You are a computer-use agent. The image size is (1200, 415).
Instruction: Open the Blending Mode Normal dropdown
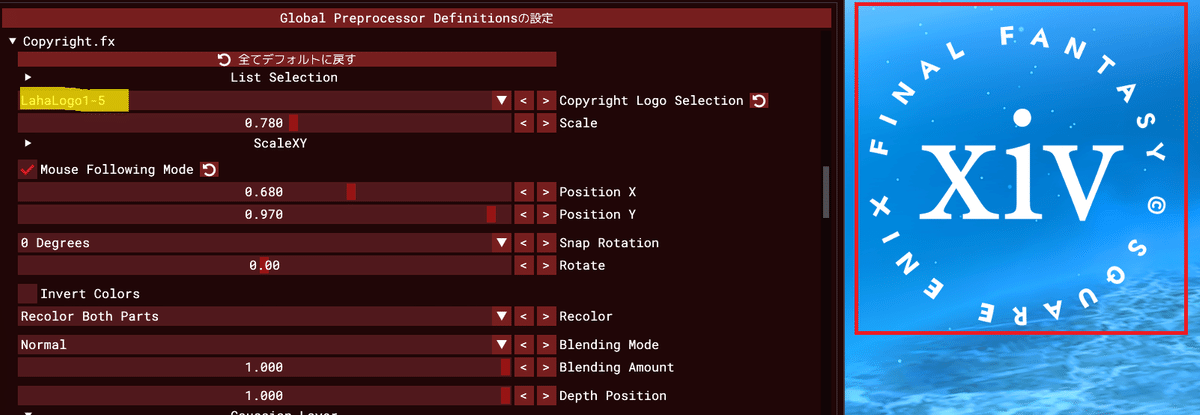(265, 345)
